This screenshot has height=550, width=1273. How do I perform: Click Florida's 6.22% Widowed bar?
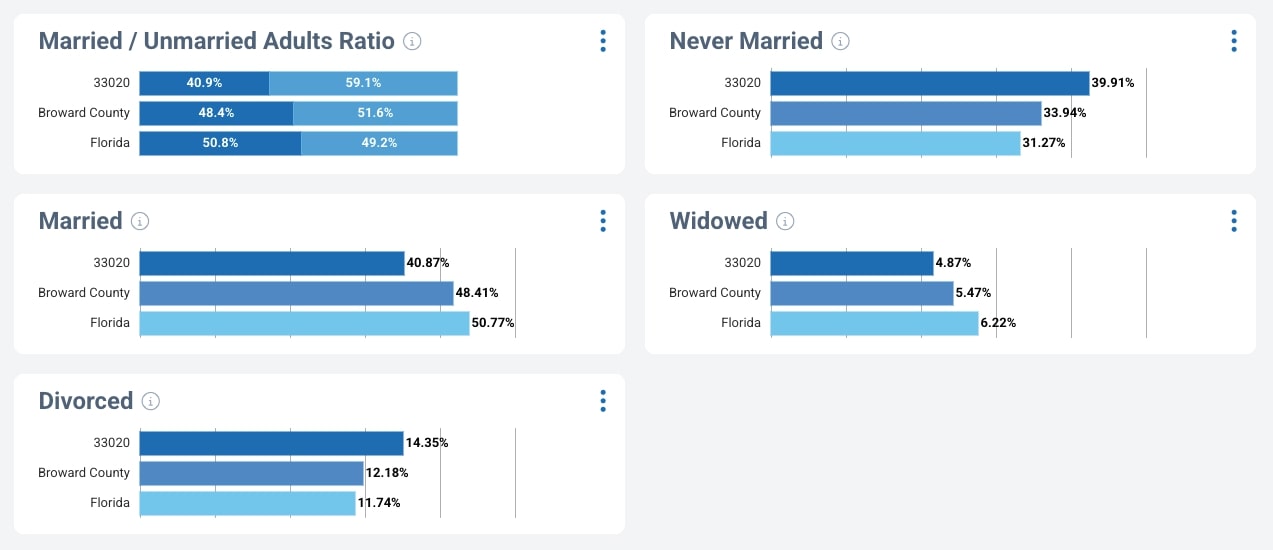tap(874, 323)
